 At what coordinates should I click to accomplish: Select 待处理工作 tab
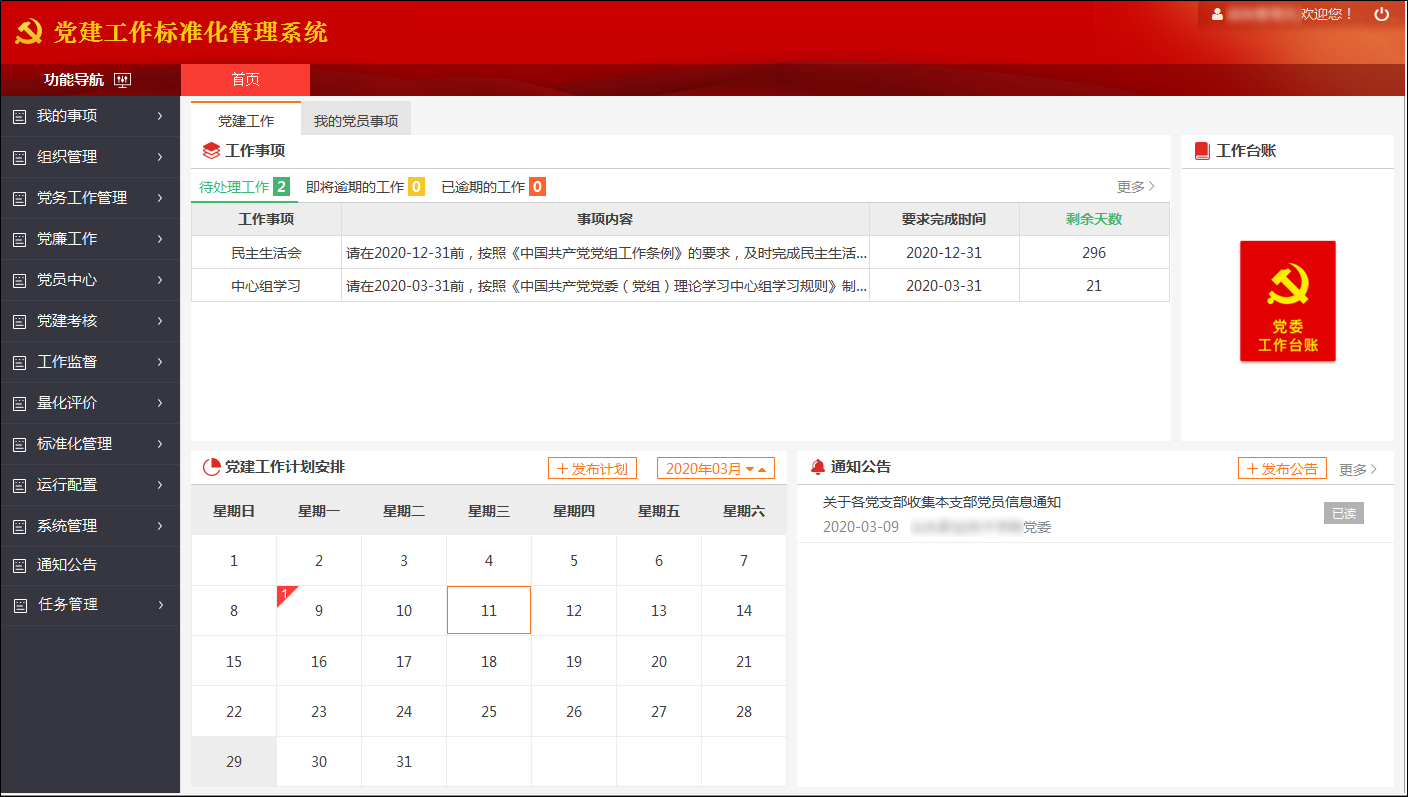[244, 187]
